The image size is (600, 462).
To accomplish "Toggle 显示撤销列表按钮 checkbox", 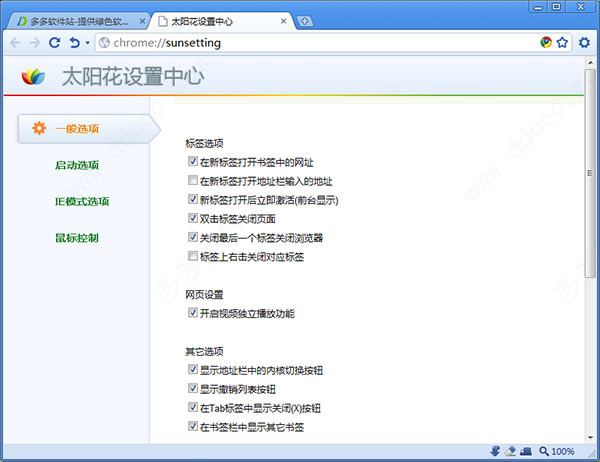I will [193, 389].
